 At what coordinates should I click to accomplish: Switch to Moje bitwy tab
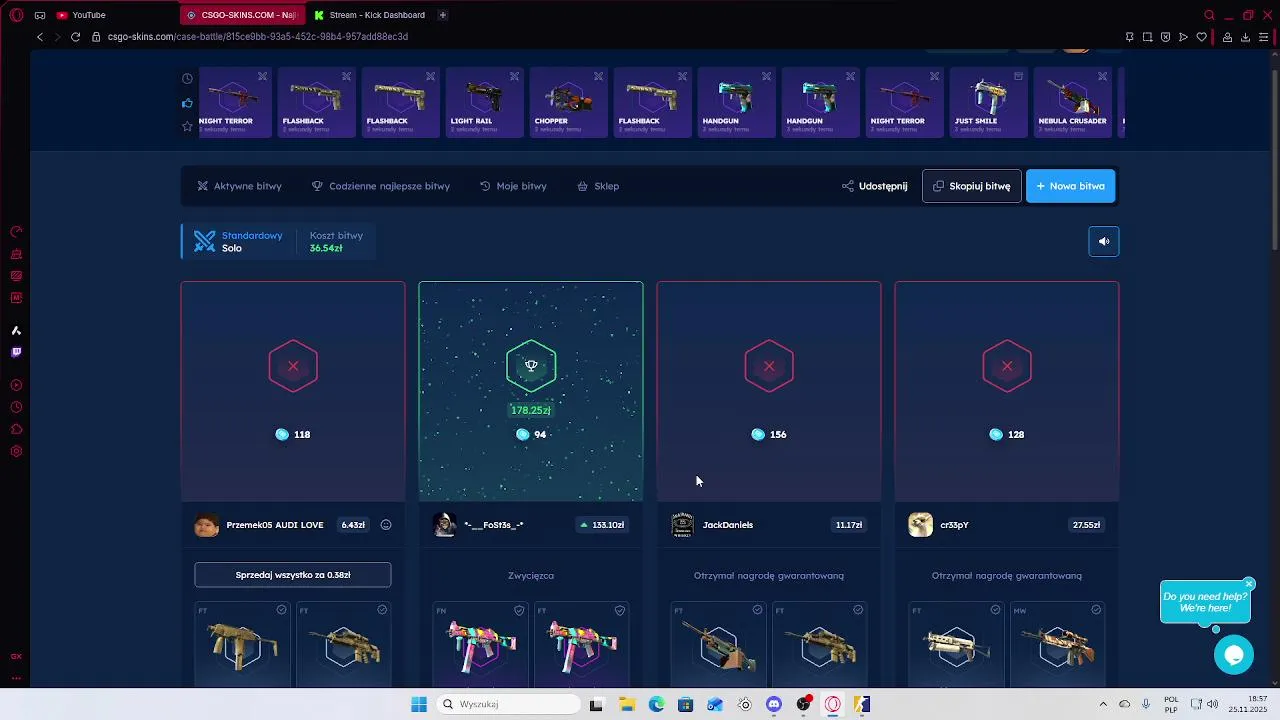[x=513, y=186]
